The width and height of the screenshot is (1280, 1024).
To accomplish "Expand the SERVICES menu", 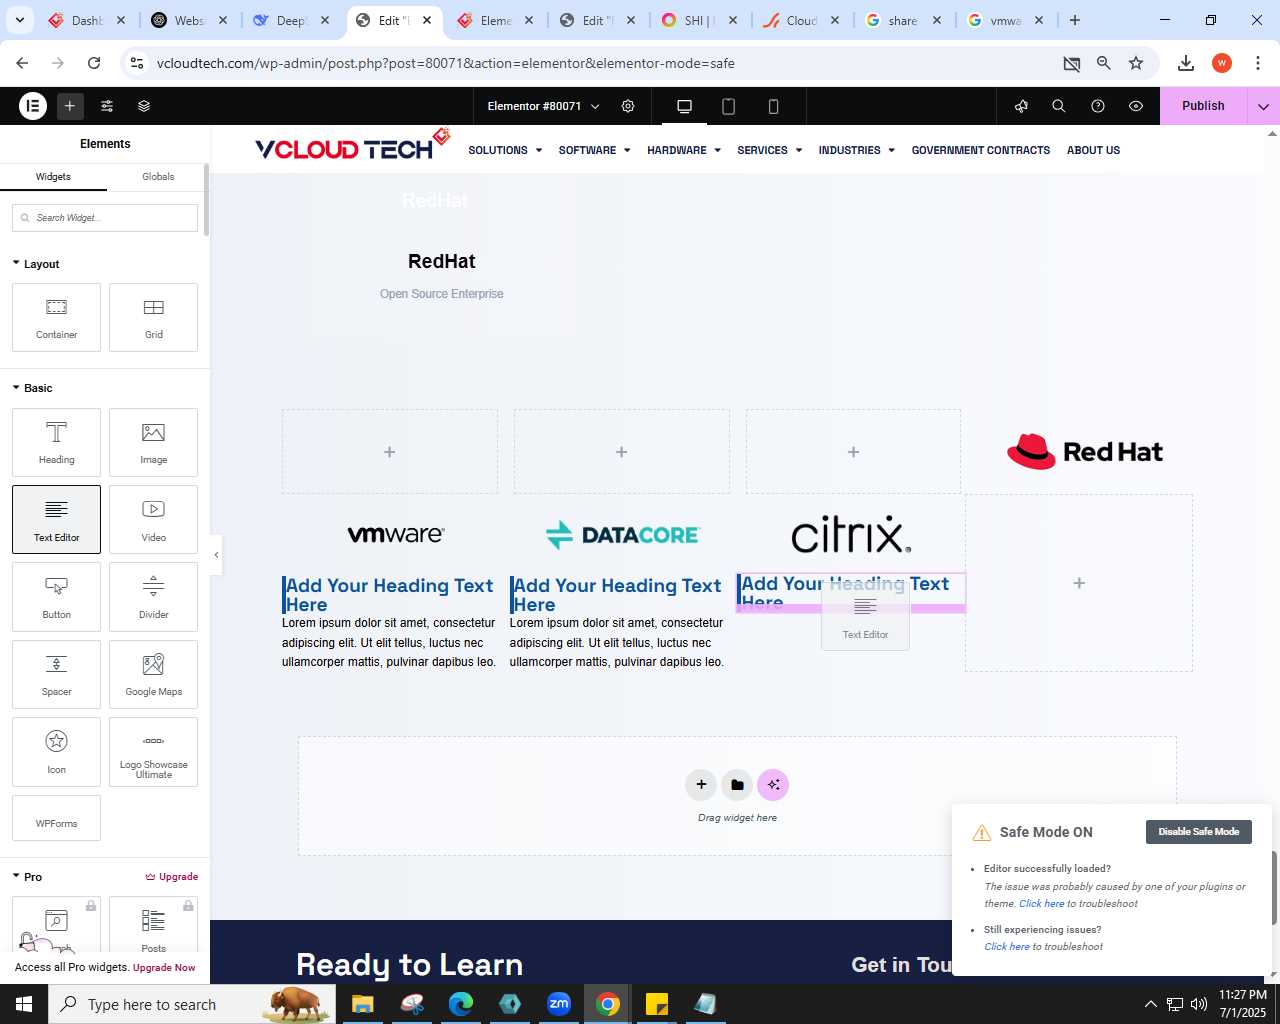I will pyautogui.click(x=769, y=150).
